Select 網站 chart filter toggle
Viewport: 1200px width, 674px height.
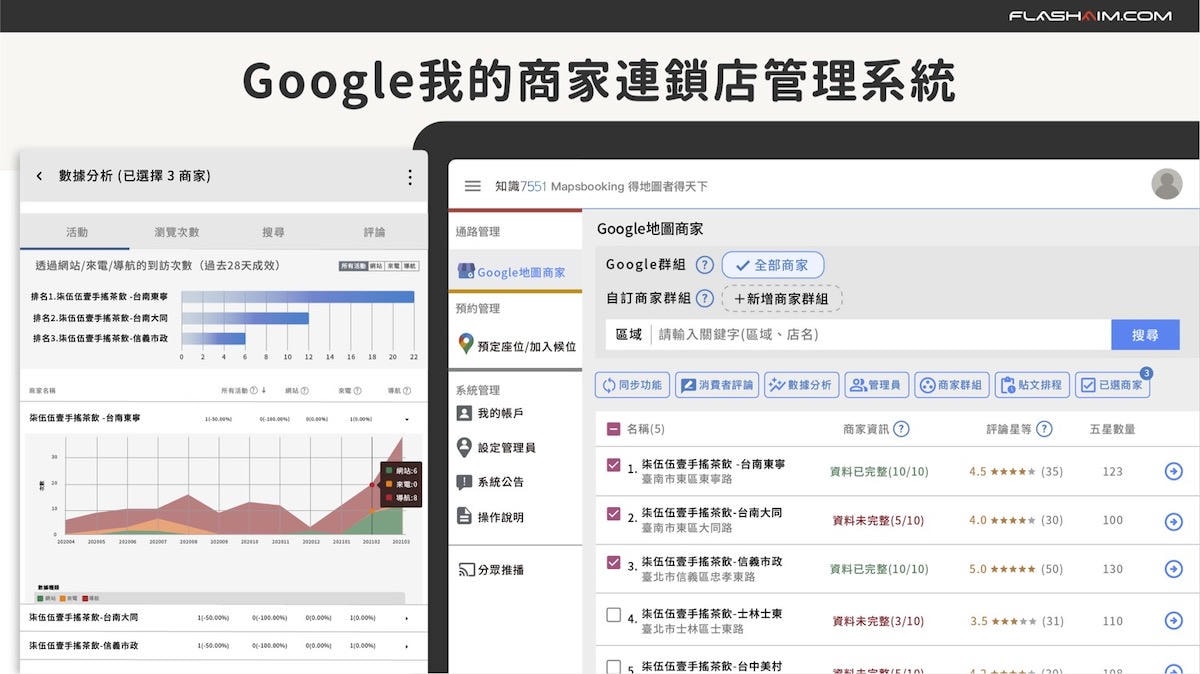[x=376, y=266]
